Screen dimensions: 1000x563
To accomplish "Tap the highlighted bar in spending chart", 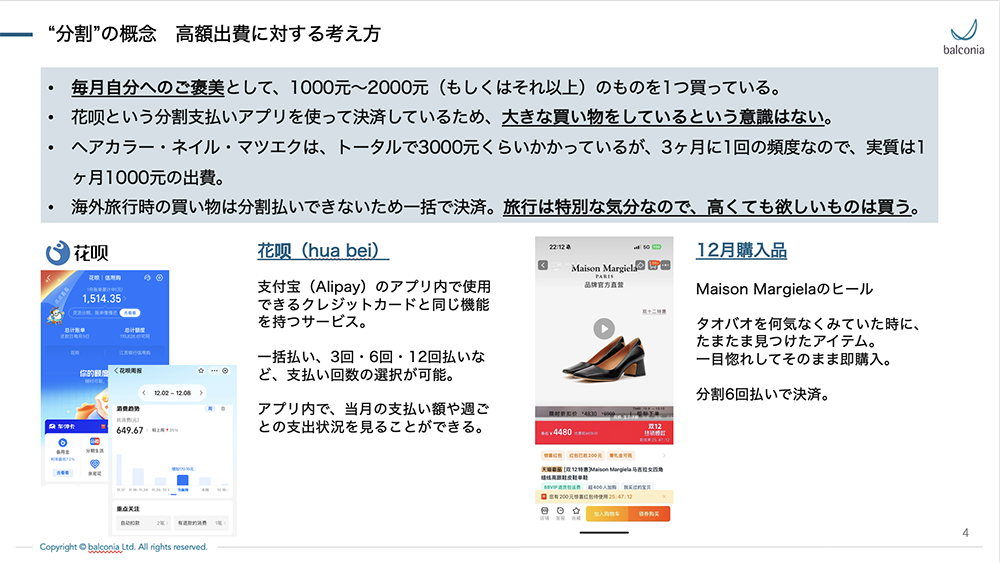I will (x=182, y=479).
